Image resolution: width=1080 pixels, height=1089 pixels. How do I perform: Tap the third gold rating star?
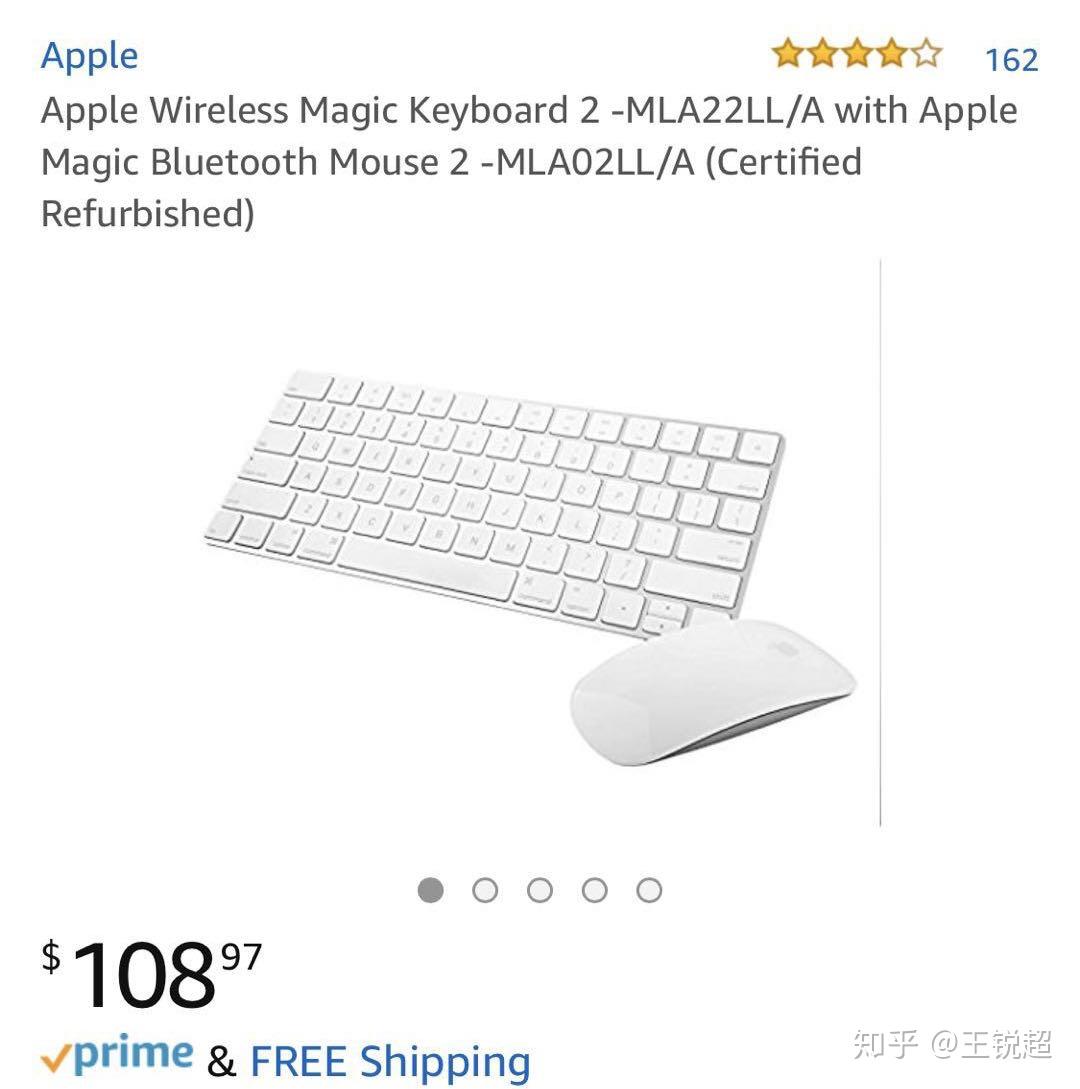[x=857, y=53]
